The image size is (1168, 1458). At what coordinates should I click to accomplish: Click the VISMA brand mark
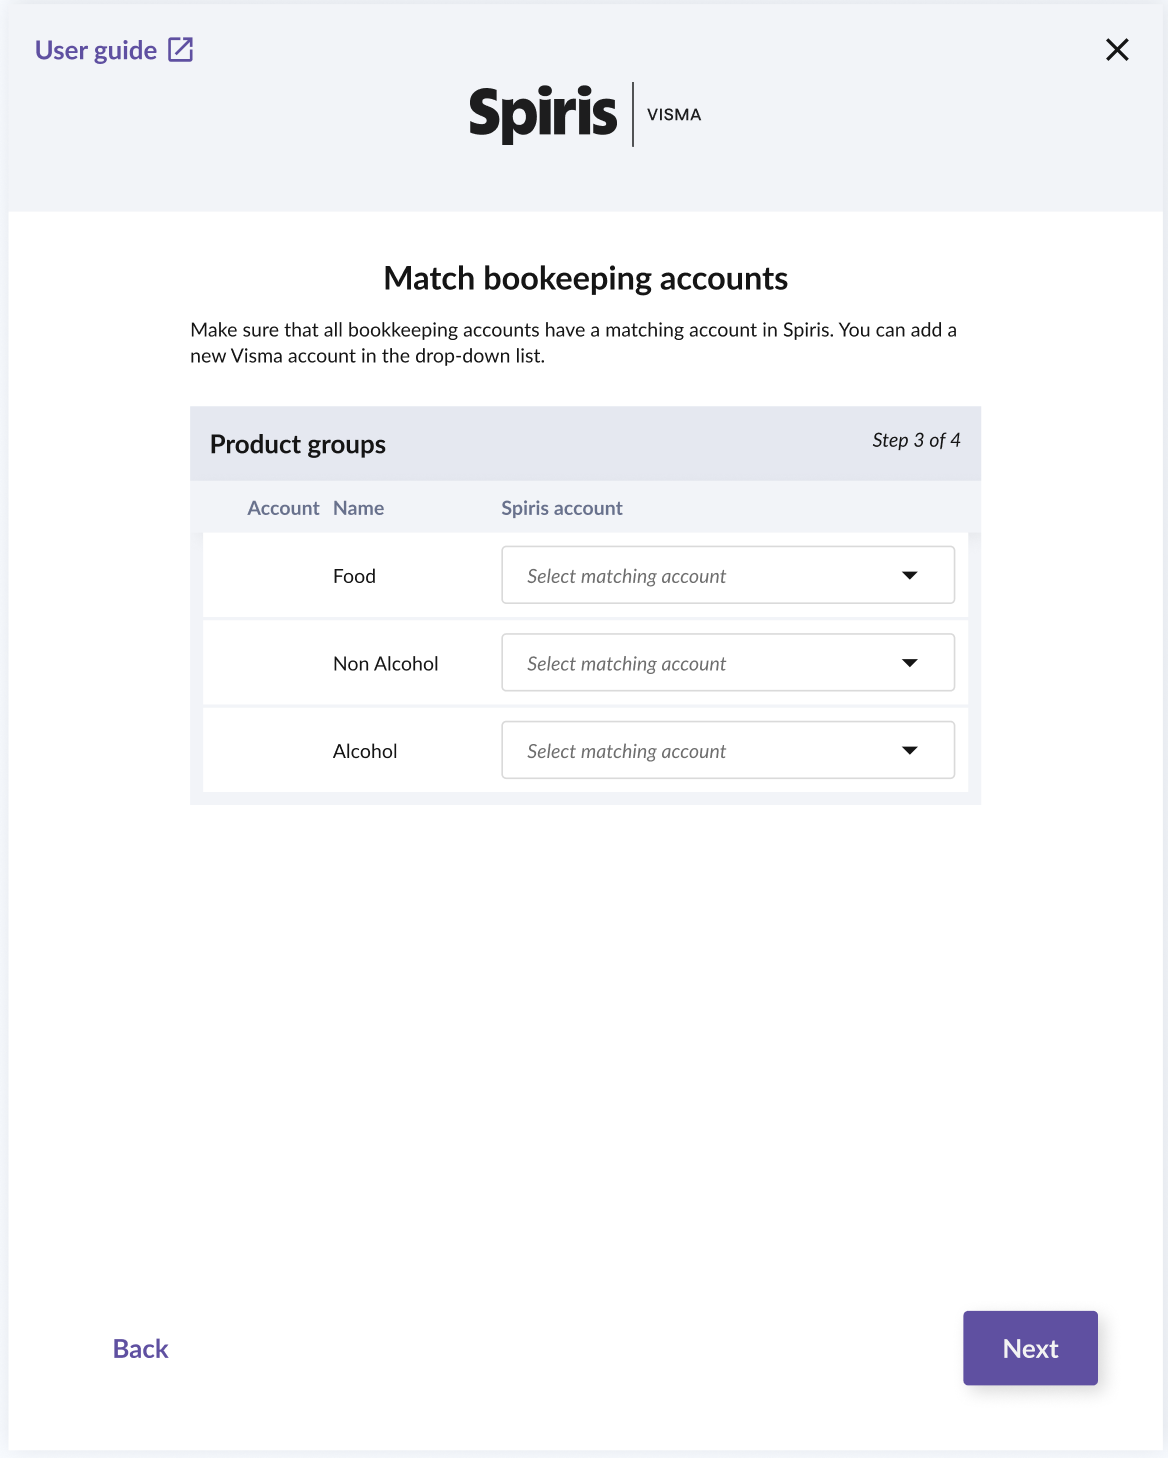click(x=674, y=115)
